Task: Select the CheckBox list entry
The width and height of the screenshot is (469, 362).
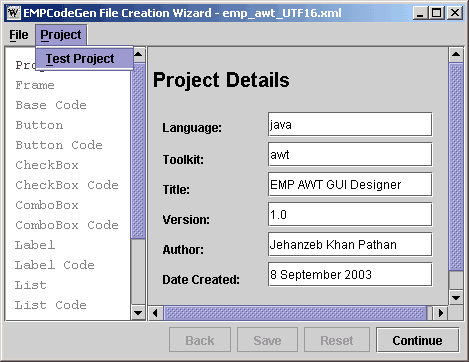Action: click(47, 165)
